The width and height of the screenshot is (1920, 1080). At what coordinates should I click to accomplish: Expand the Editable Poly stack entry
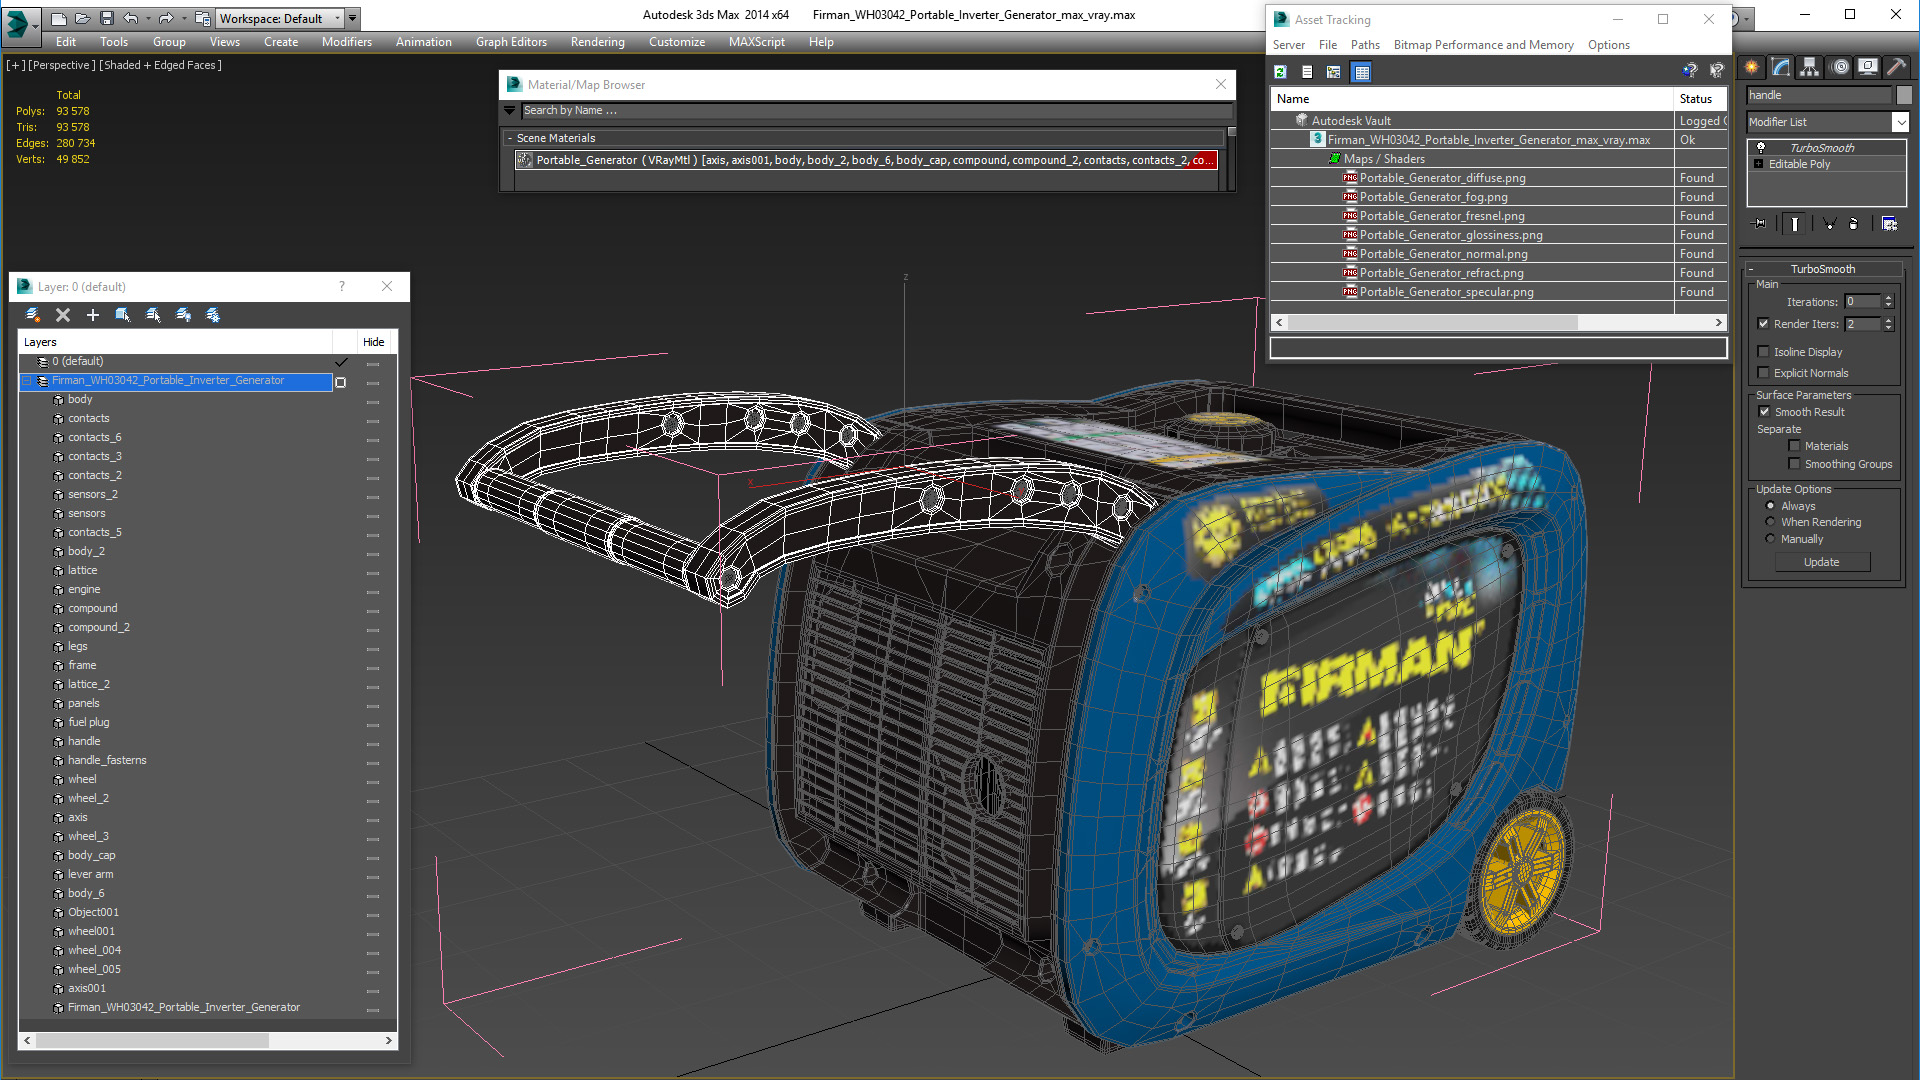pyautogui.click(x=1759, y=164)
